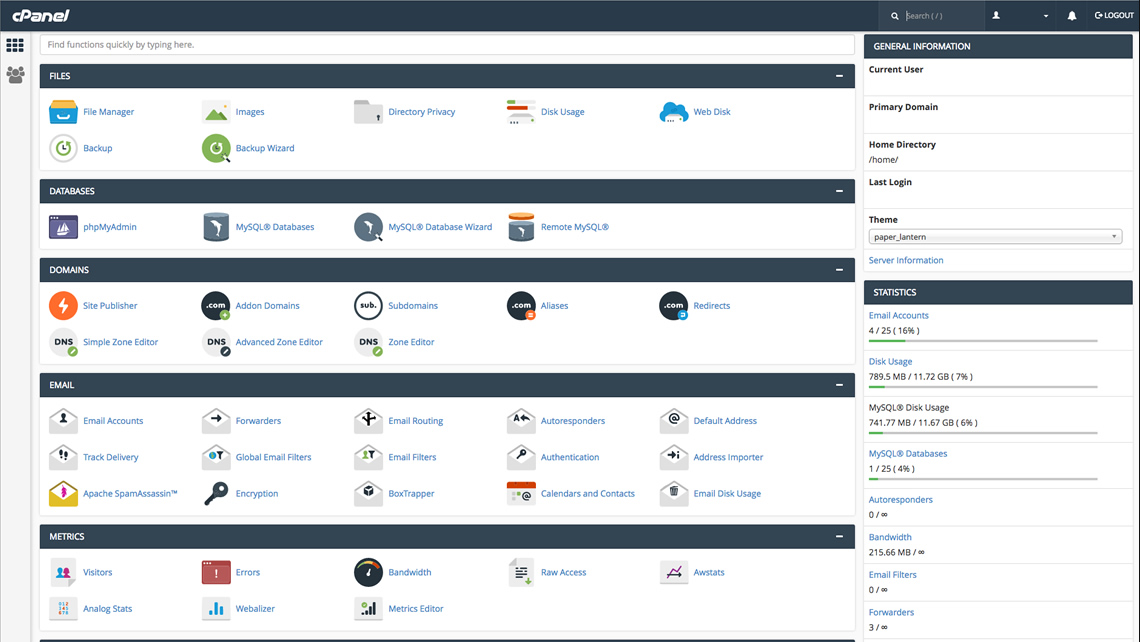Open the Forwarders icon
1140x642 pixels.
(216, 420)
